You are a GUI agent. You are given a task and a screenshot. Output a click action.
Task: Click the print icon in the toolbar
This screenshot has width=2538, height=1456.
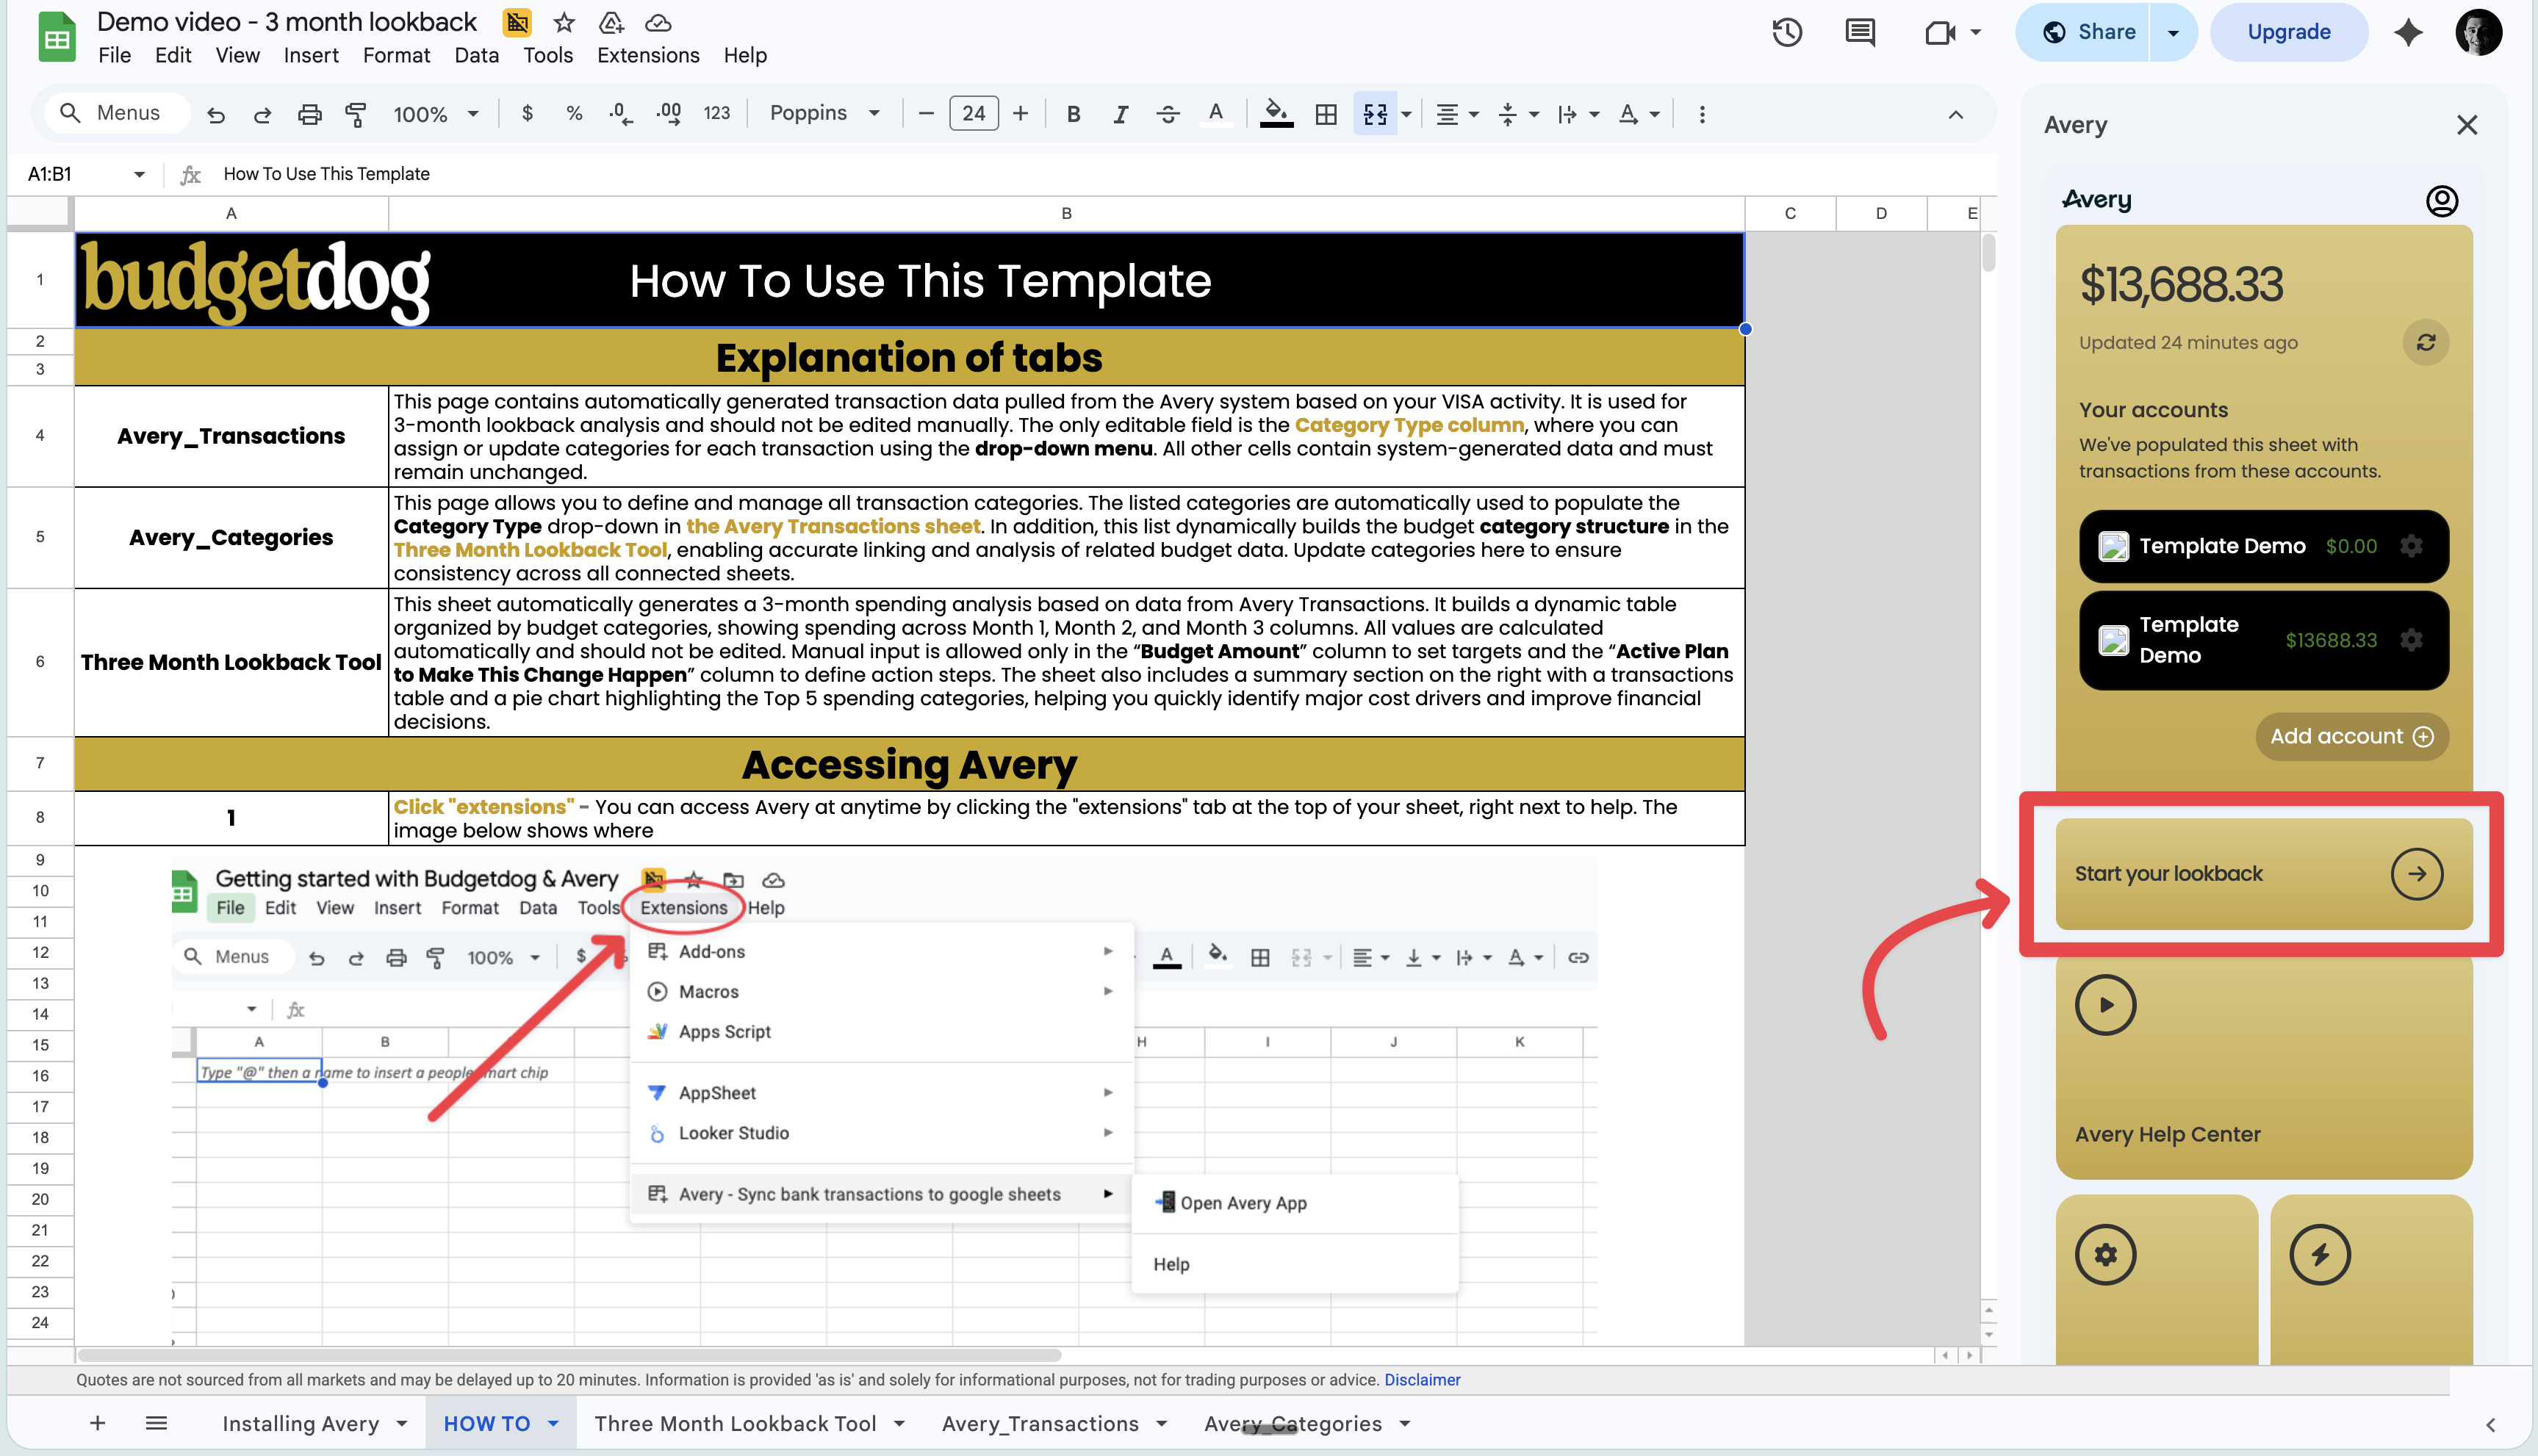pos(310,113)
